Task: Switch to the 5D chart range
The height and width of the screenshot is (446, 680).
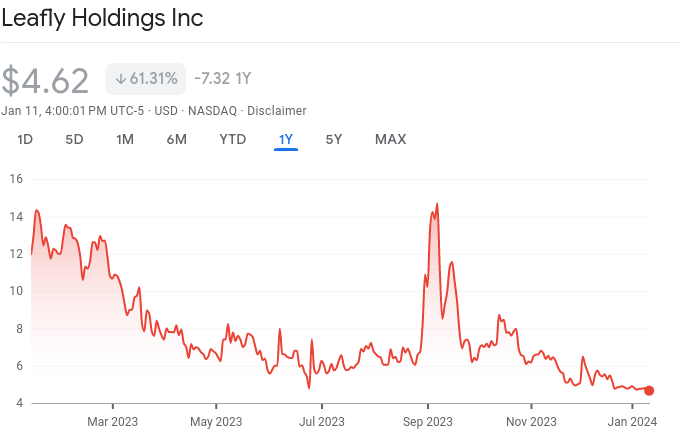Action: pyautogui.click(x=74, y=139)
